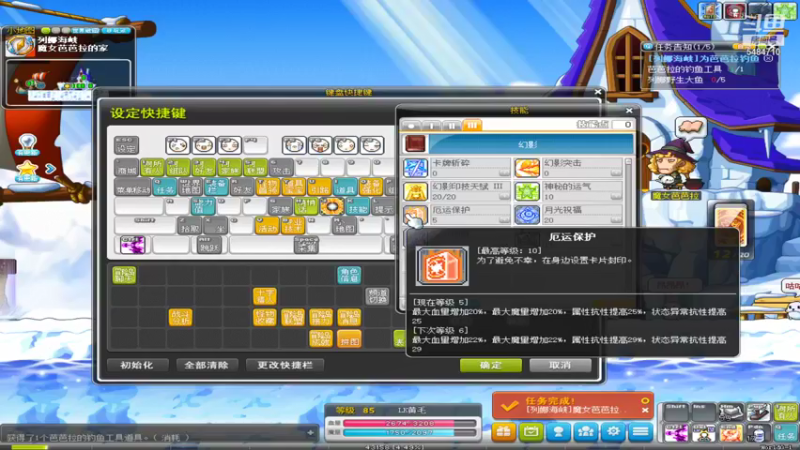Click the star event icon on left side
This screenshot has height=450, width=800.
pyautogui.click(x=27, y=170)
